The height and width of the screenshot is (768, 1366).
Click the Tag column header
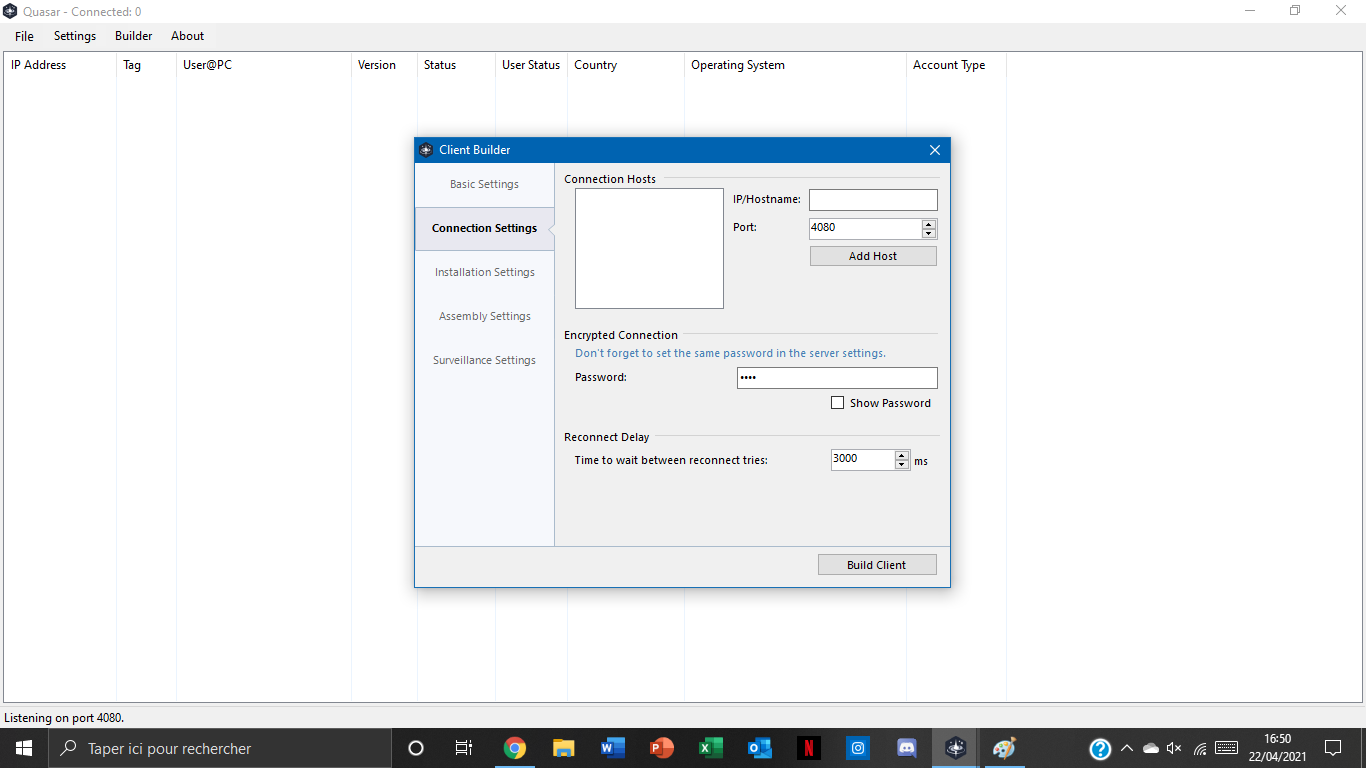146,65
